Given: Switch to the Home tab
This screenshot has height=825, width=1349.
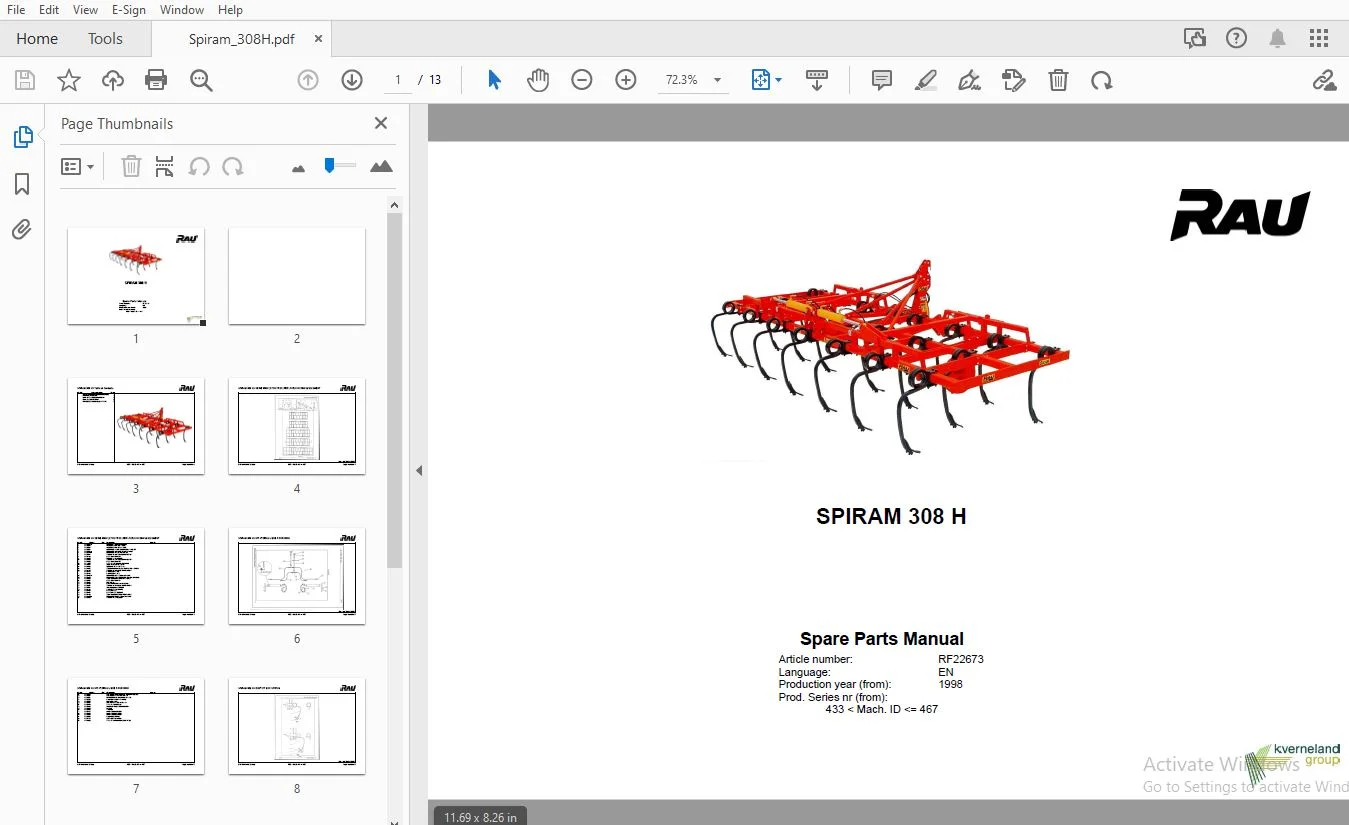Looking at the screenshot, I should (37, 38).
